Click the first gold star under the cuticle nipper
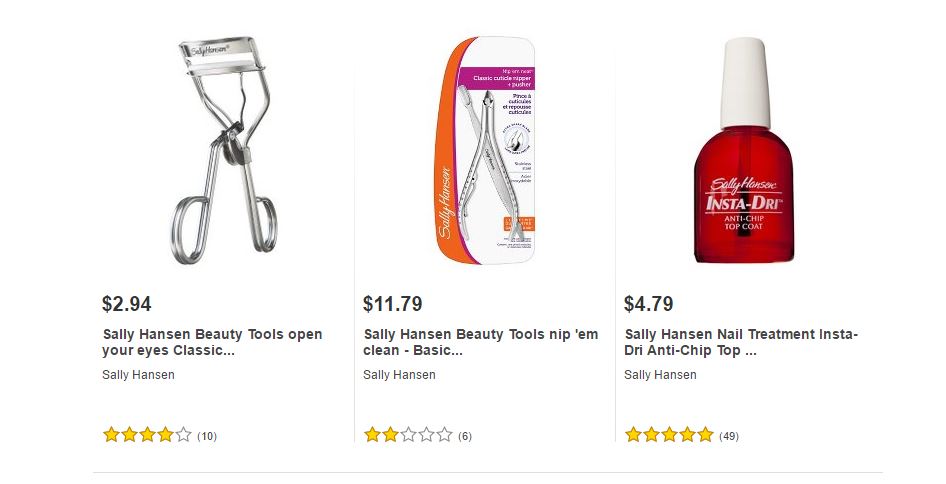 pos(372,435)
